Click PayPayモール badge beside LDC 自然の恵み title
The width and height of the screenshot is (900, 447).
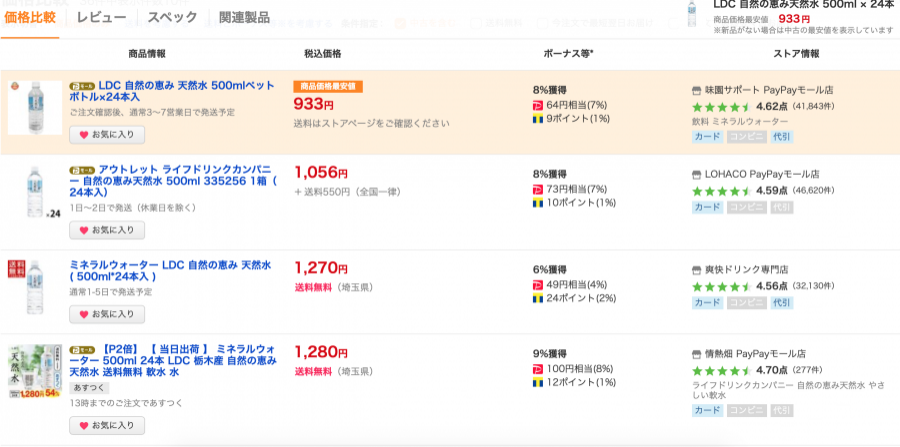pyautogui.click(x=82, y=86)
